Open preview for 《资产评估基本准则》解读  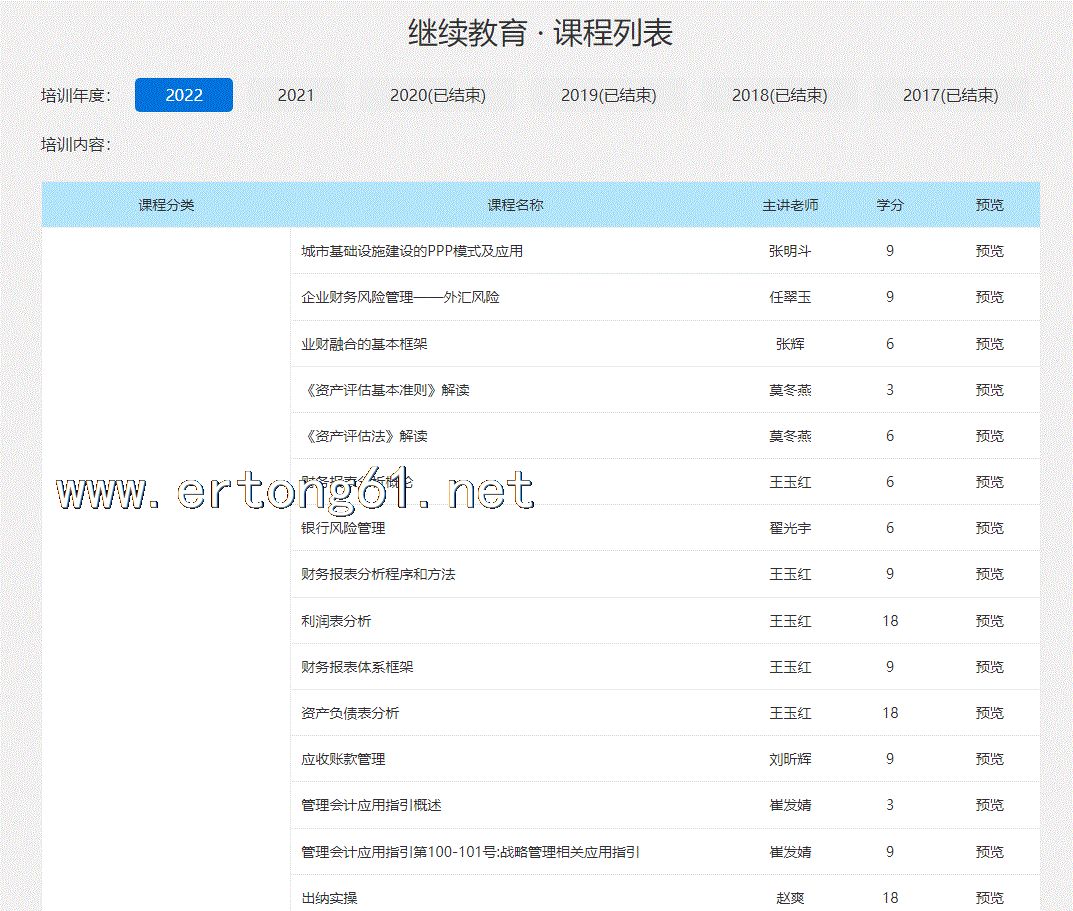989,390
